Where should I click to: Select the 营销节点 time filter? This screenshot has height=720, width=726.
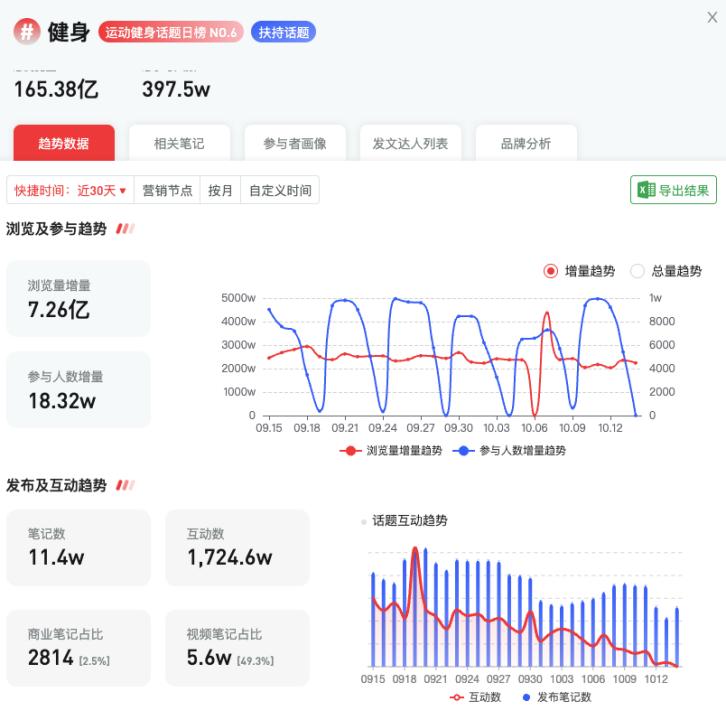[x=167, y=190]
